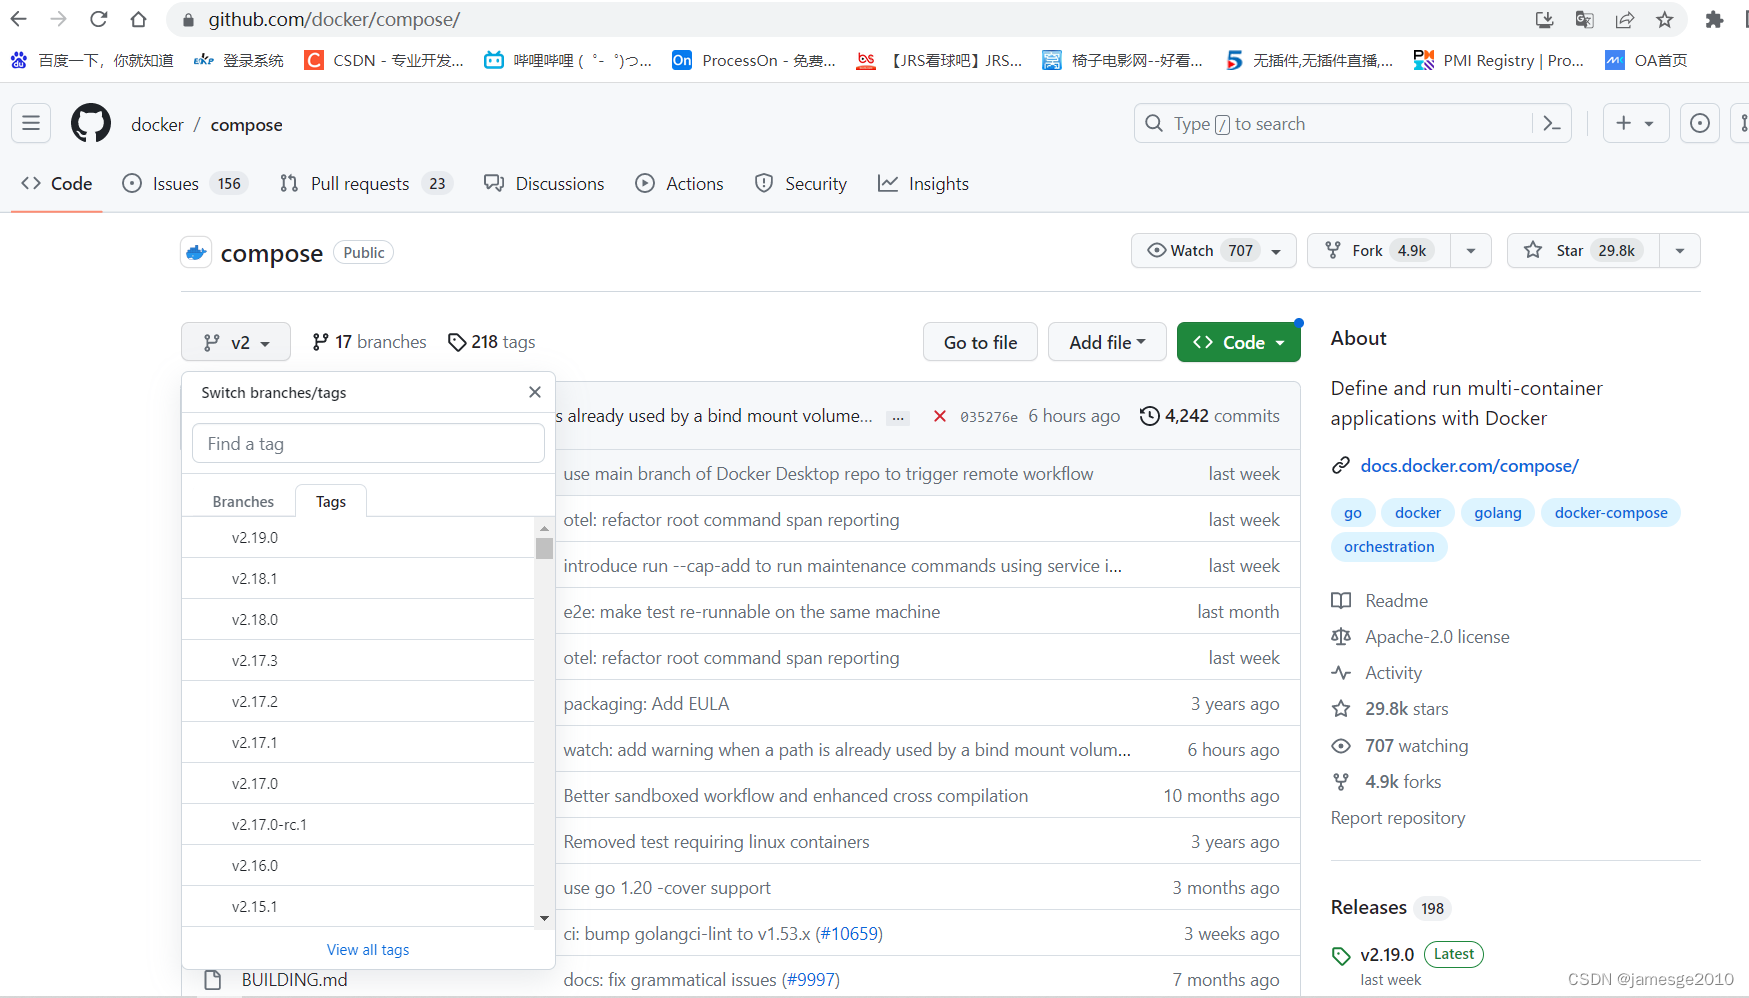Star the compose repository
This screenshot has height=998, width=1749.
click(x=1583, y=250)
